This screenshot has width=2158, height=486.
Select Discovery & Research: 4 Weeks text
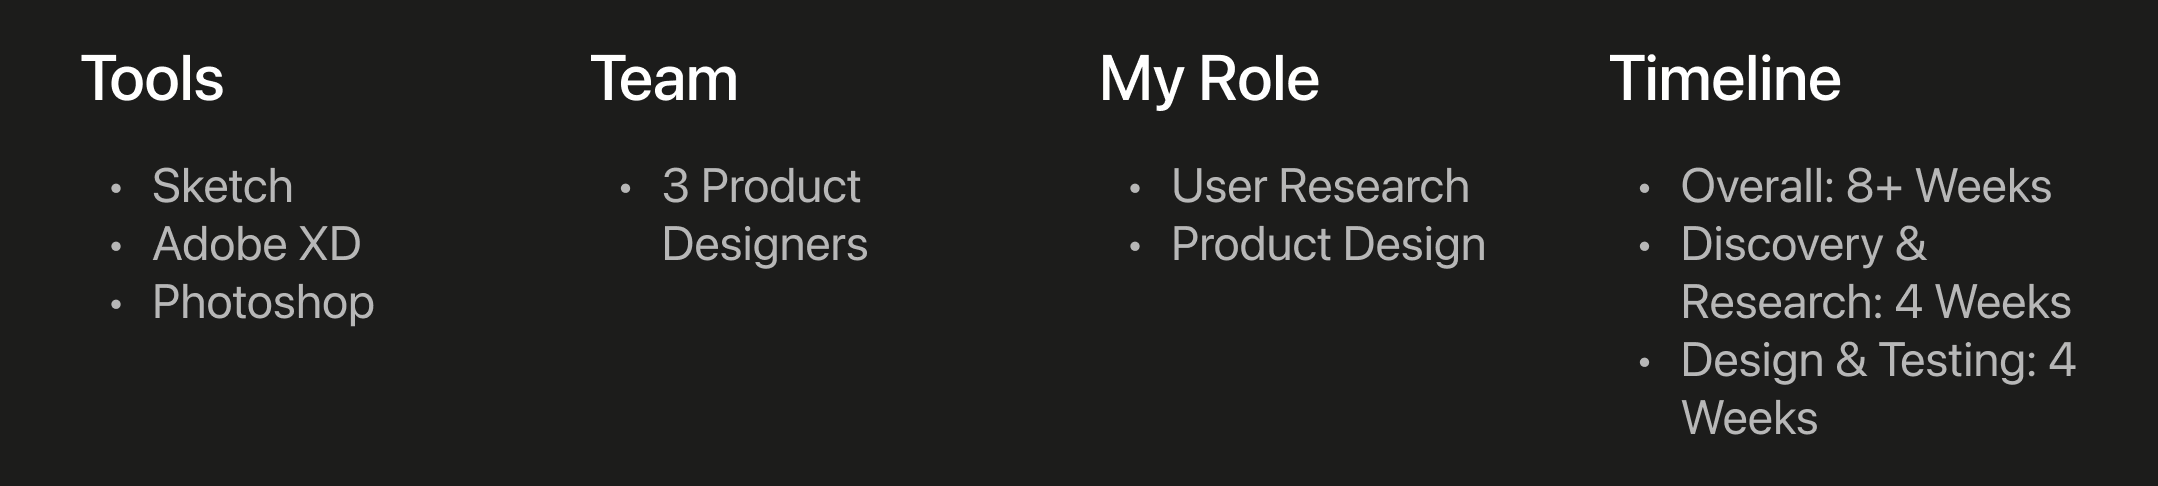pyautogui.click(x=1875, y=274)
